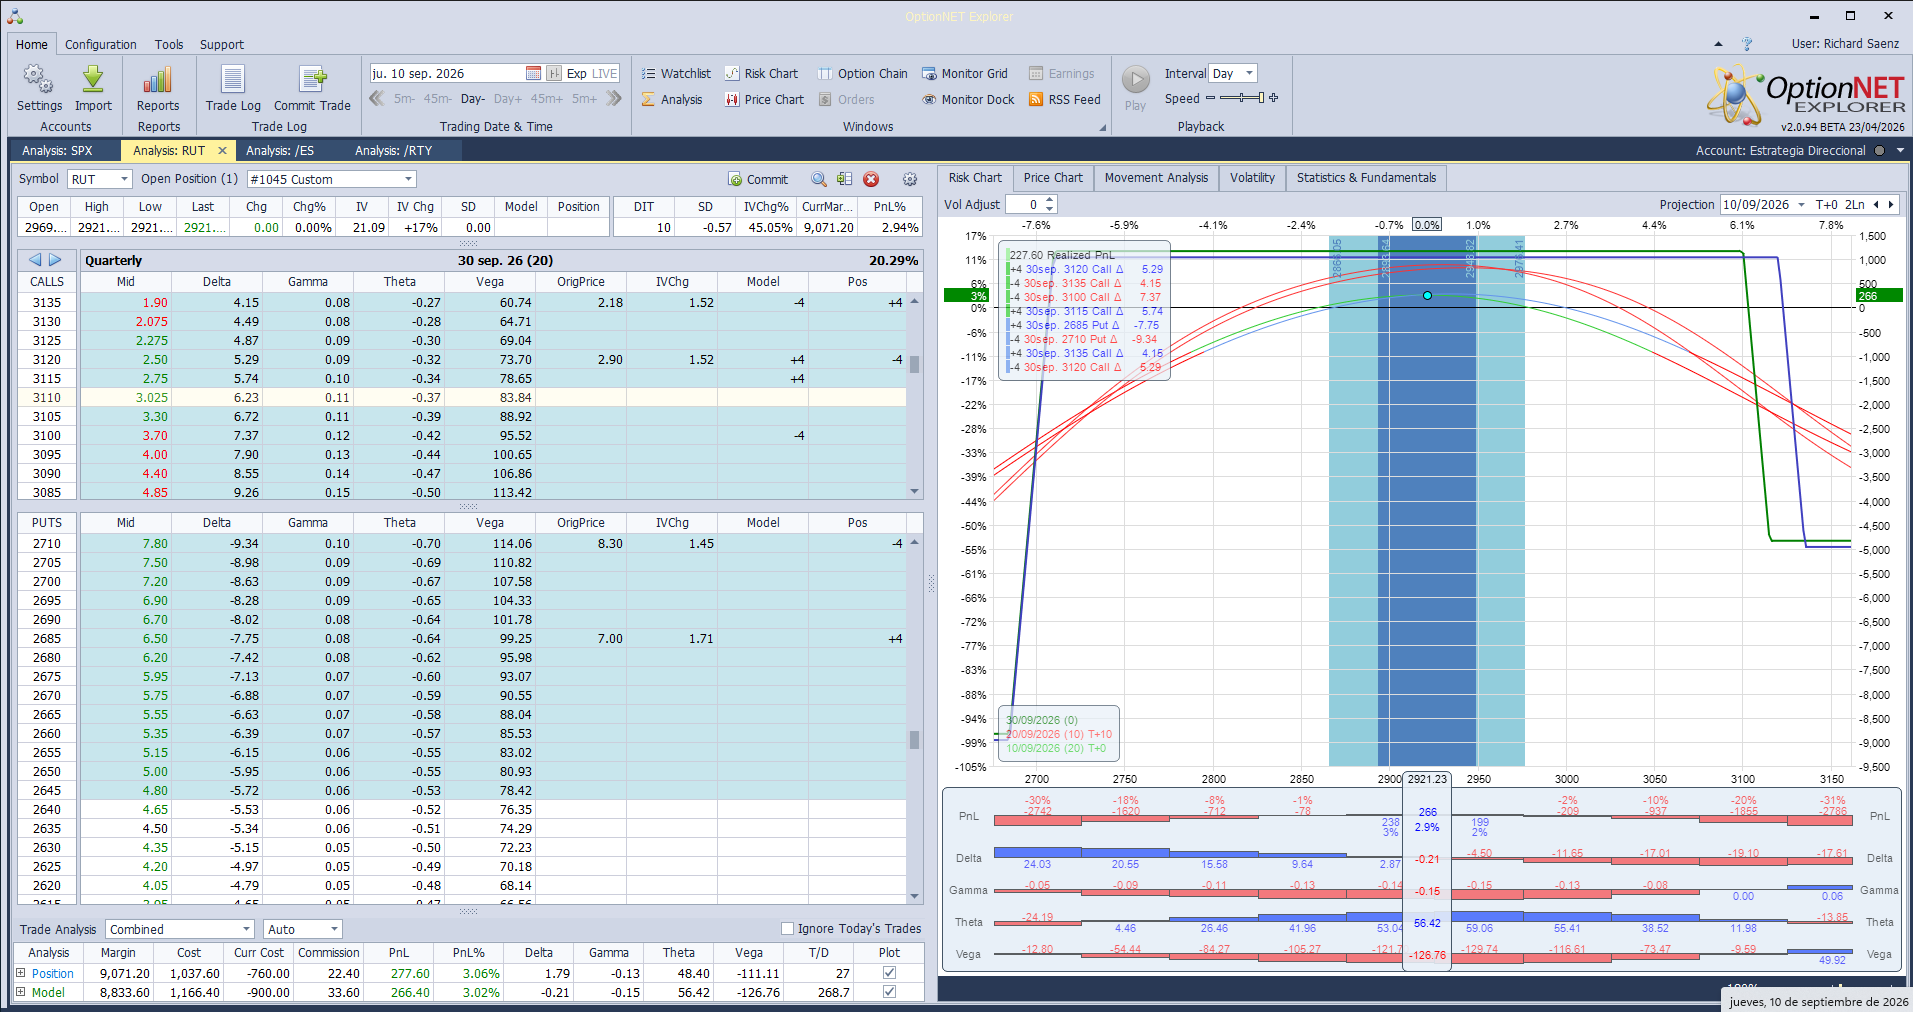Viewport: 1913px width, 1012px height.
Task: Jump back with the double-left arrow
Action: click(x=377, y=98)
